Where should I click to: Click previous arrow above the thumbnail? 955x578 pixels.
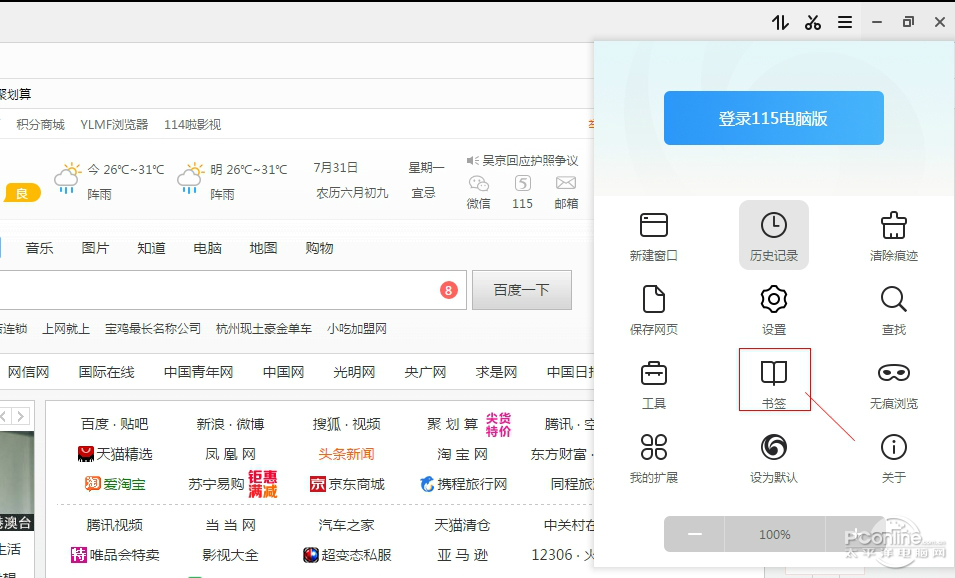tap(4, 417)
